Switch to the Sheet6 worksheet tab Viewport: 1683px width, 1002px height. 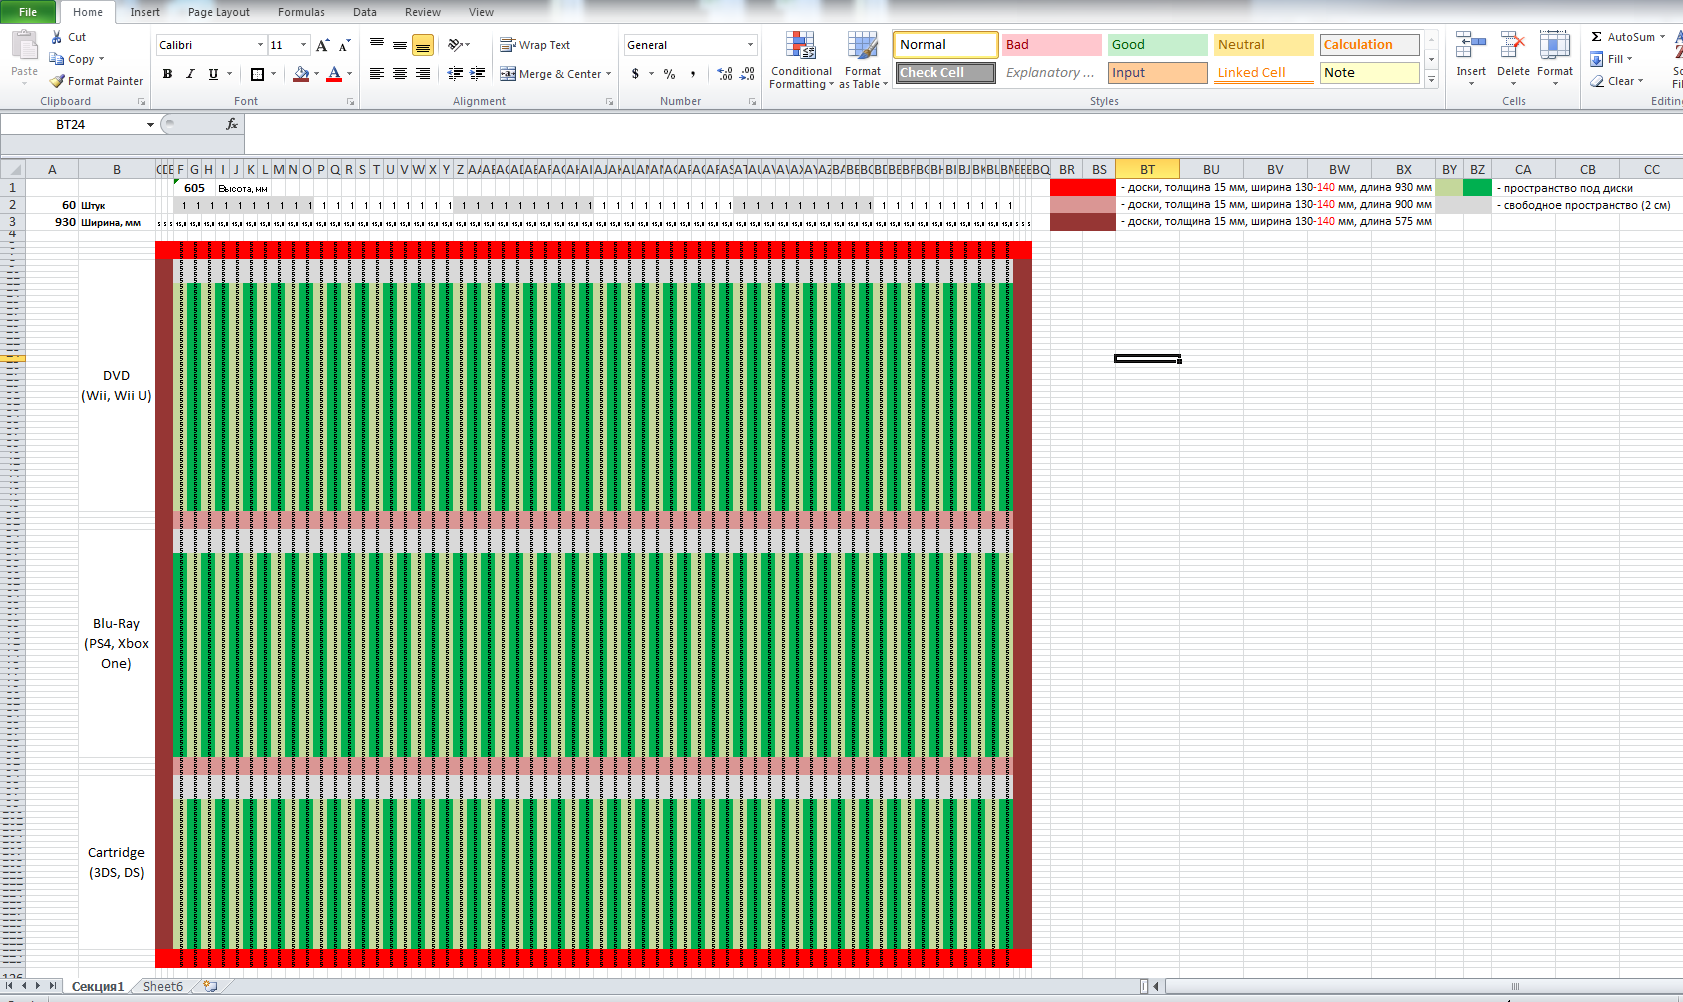[x=163, y=986]
